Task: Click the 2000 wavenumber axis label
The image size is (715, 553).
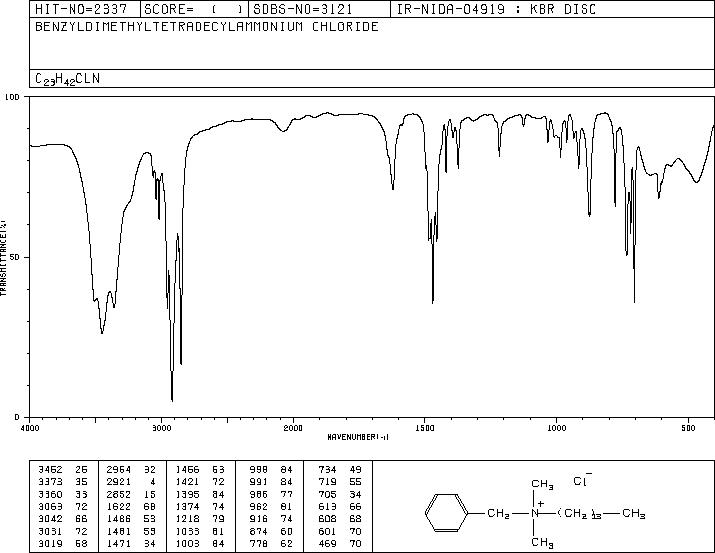Action: pyautogui.click(x=293, y=428)
